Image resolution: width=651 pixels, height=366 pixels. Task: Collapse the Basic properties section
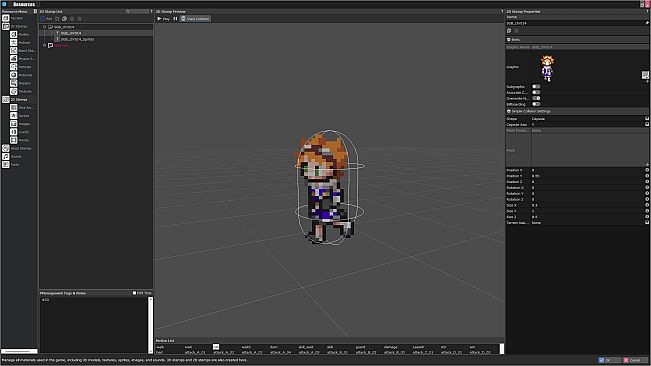coord(509,39)
